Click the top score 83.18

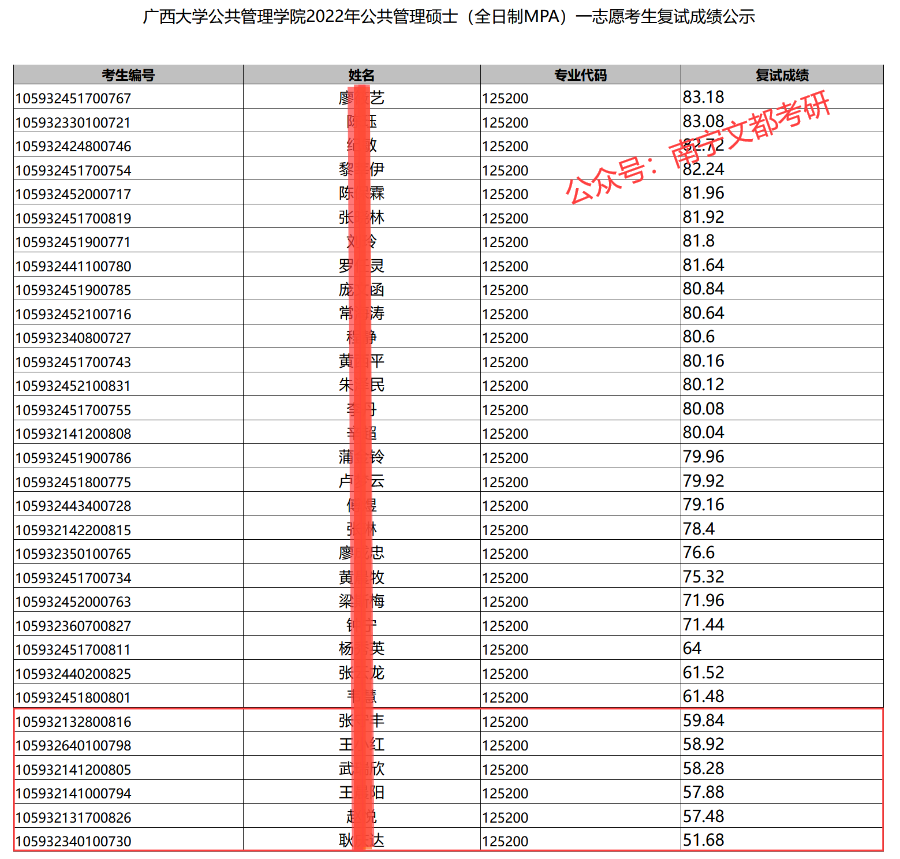(700, 98)
